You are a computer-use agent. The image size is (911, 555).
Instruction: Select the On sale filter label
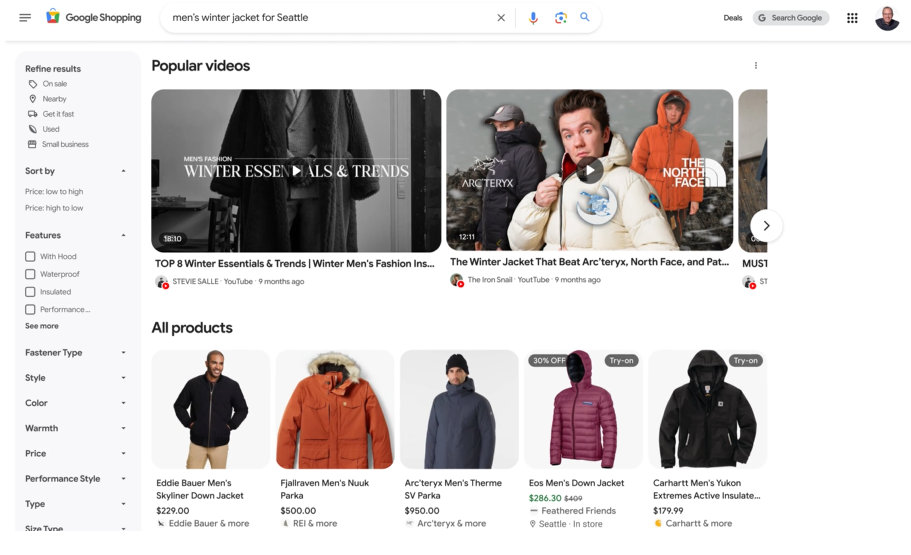(55, 84)
